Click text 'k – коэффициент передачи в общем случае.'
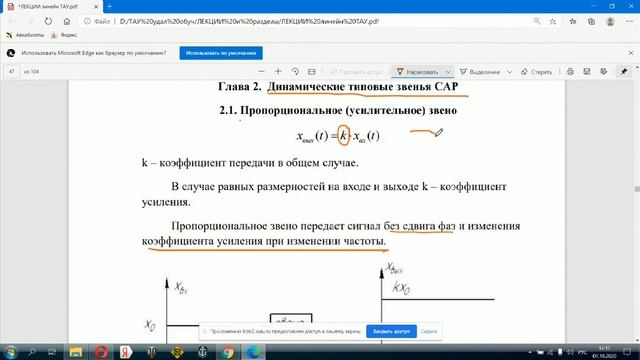The image size is (640, 360). pyautogui.click(x=250, y=163)
